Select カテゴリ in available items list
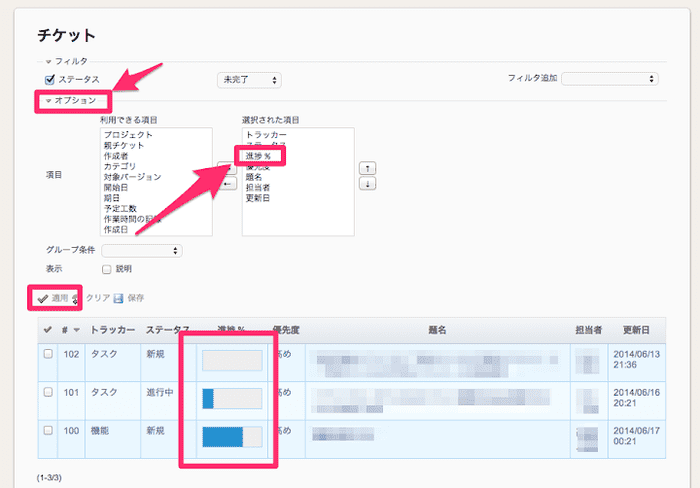 pos(120,167)
